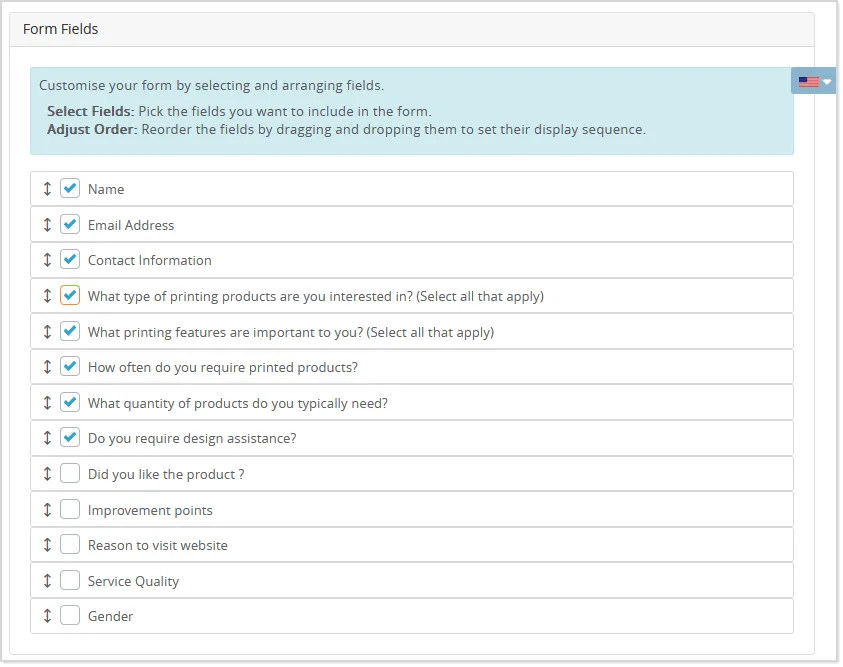Check the Gender field checkbox
843x667 pixels.
pyautogui.click(x=70, y=615)
